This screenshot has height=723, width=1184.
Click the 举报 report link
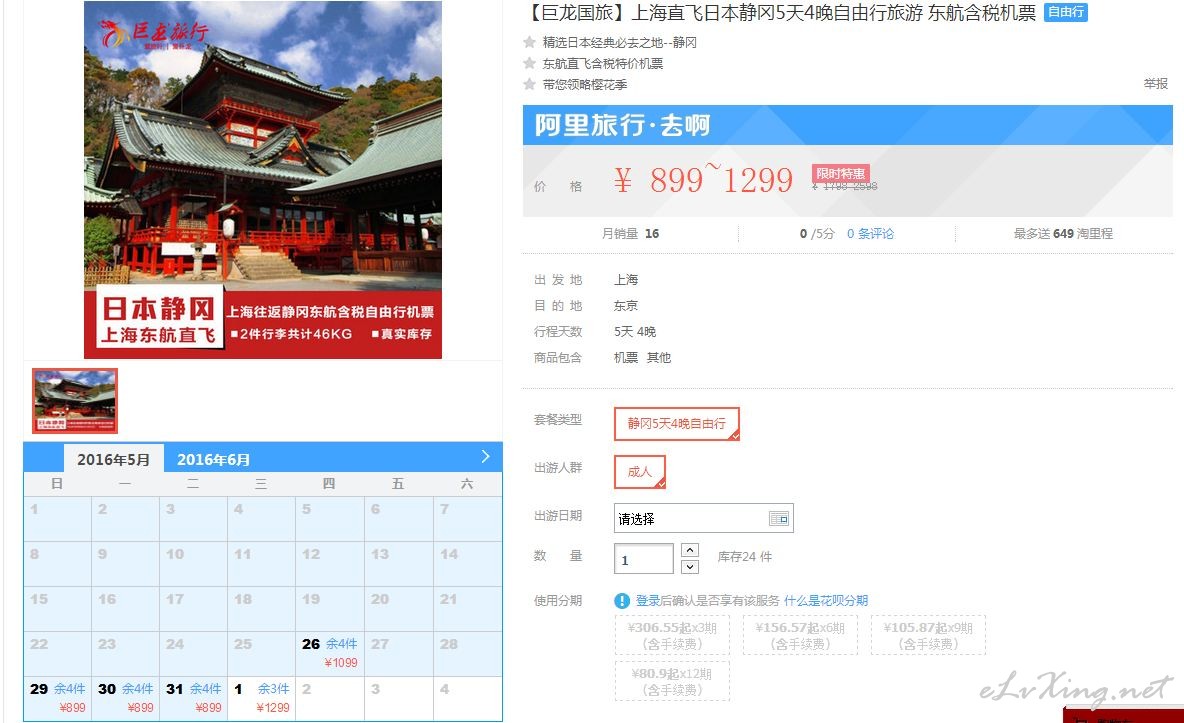click(1155, 84)
